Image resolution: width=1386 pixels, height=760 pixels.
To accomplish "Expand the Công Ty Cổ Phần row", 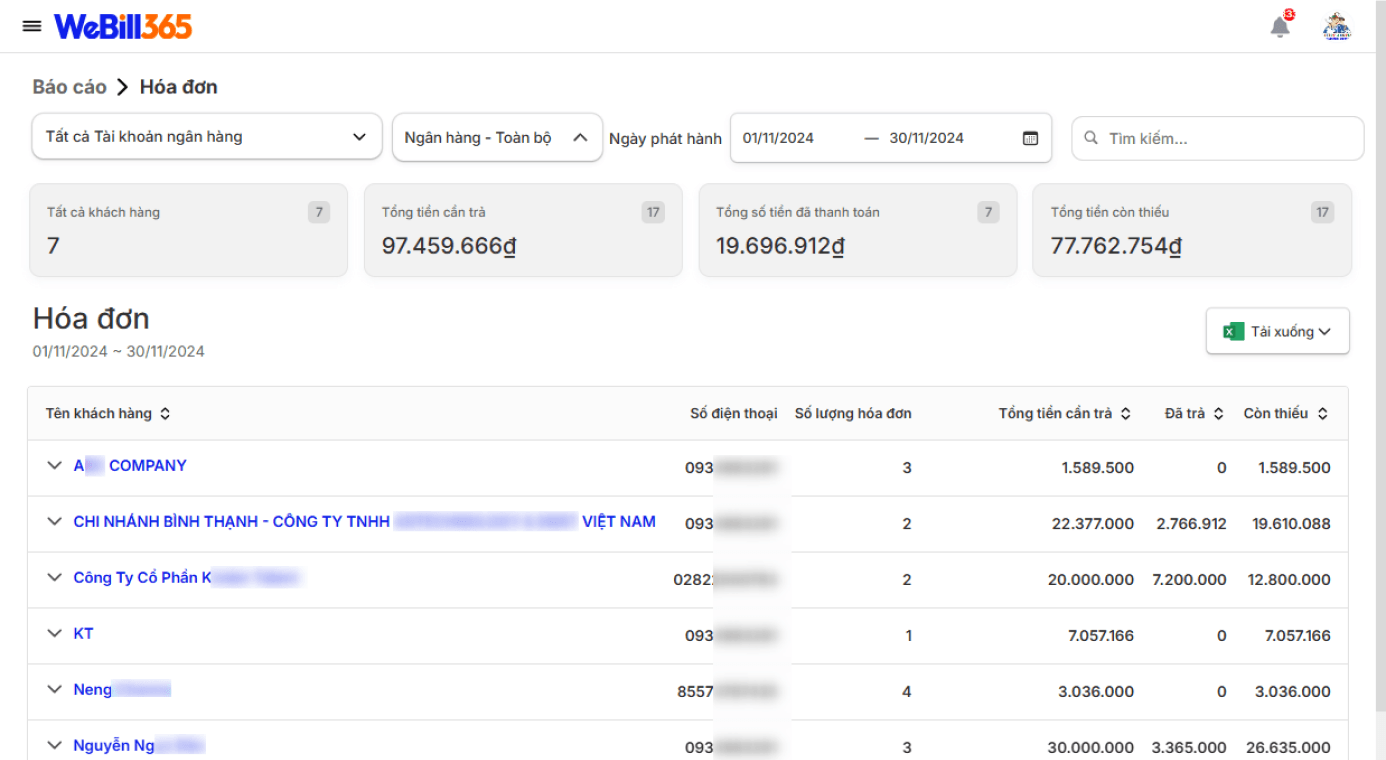I will [x=55, y=578].
